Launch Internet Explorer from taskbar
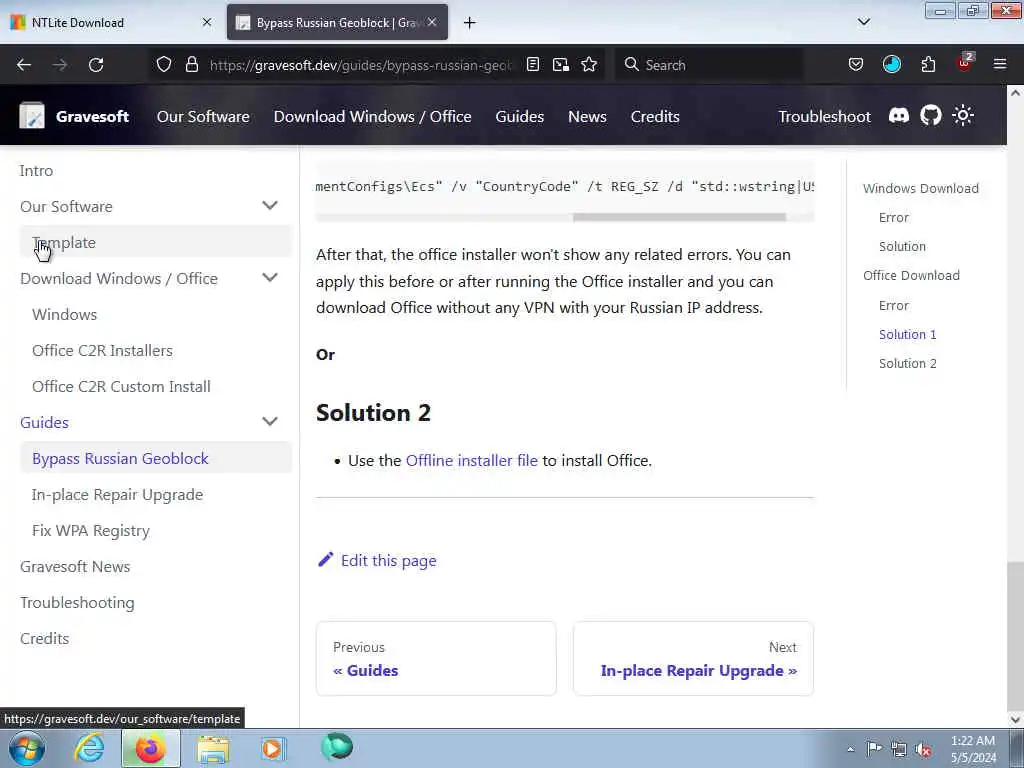The image size is (1024, 768). pyautogui.click(x=89, y=748)
